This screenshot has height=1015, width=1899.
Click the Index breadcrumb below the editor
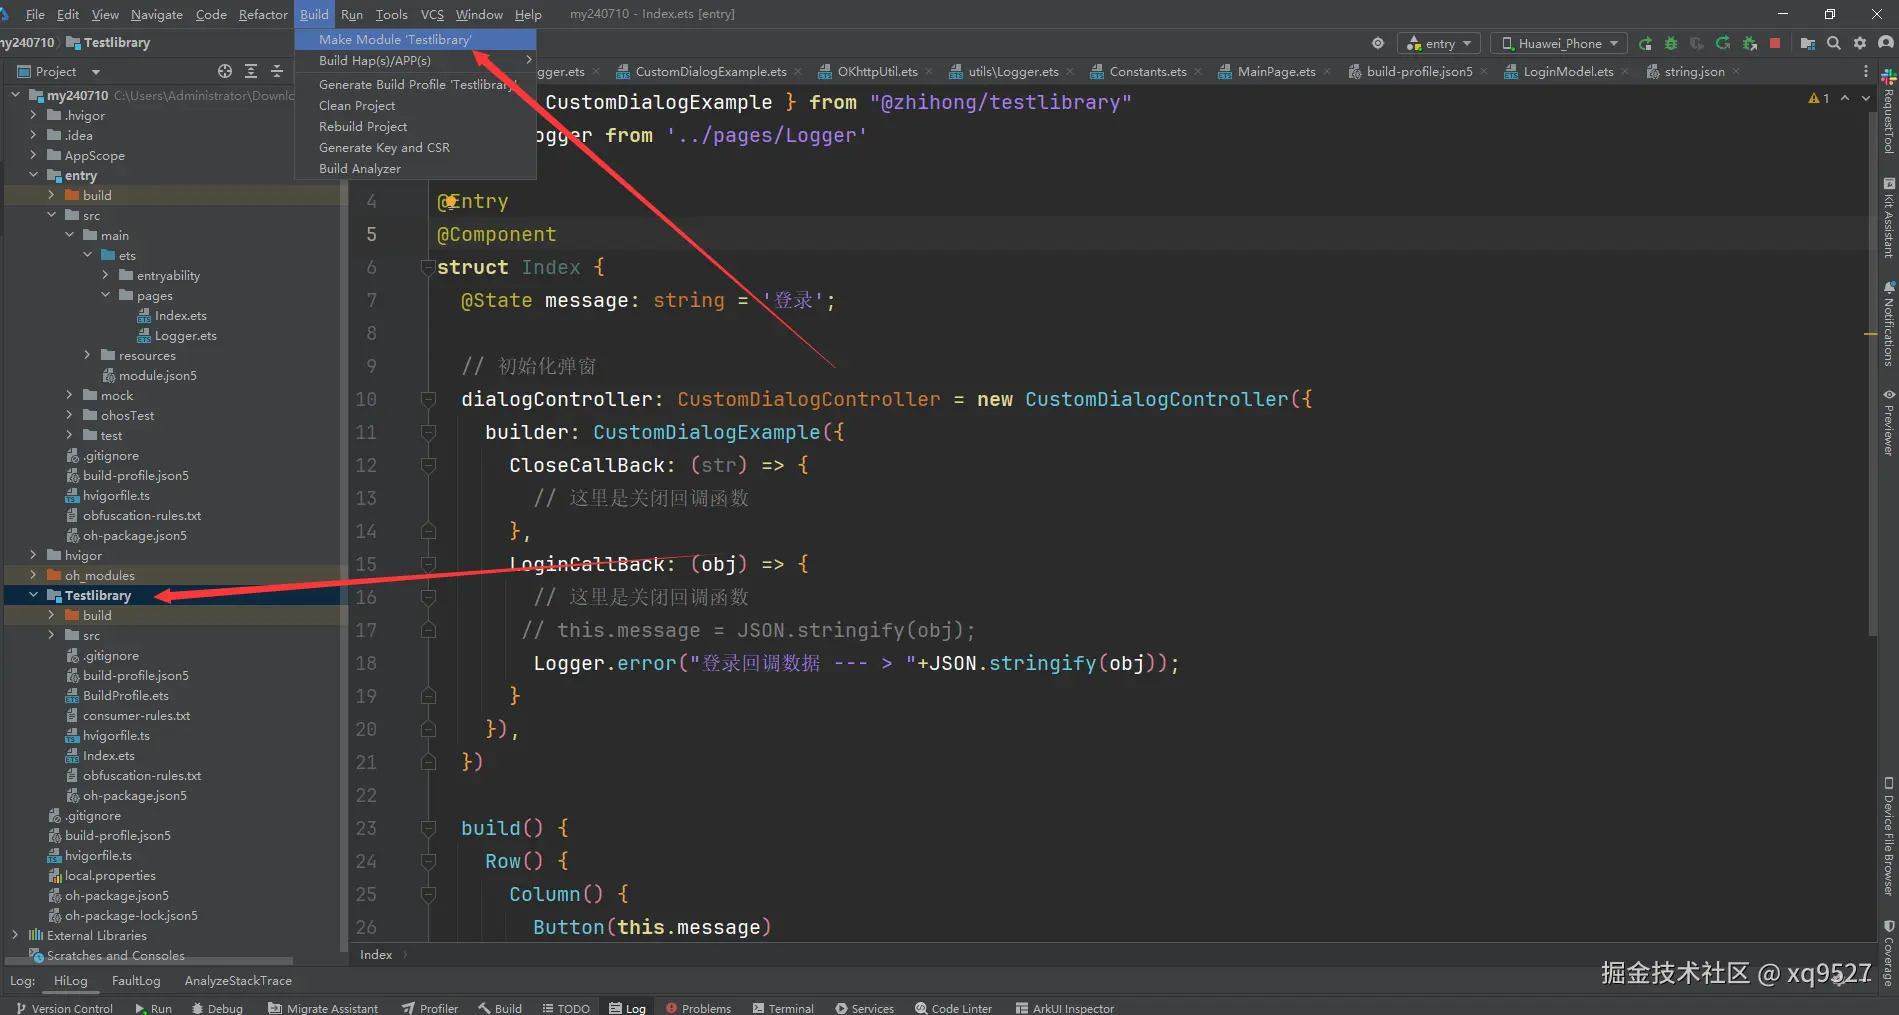tap(376, 955)
